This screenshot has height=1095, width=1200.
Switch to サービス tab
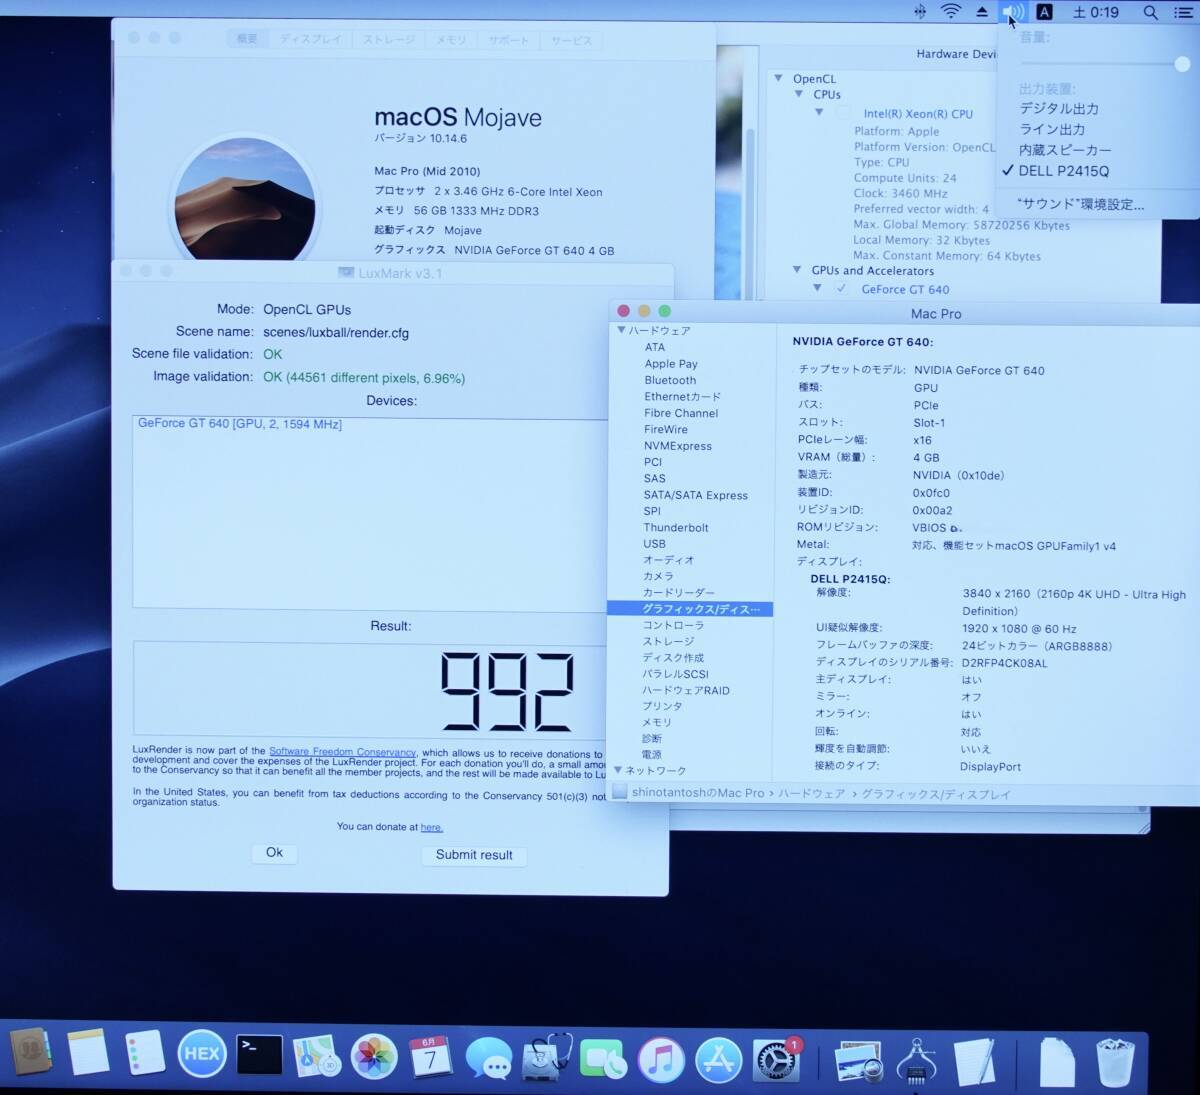pyautogui.click(x=571, y=41)
